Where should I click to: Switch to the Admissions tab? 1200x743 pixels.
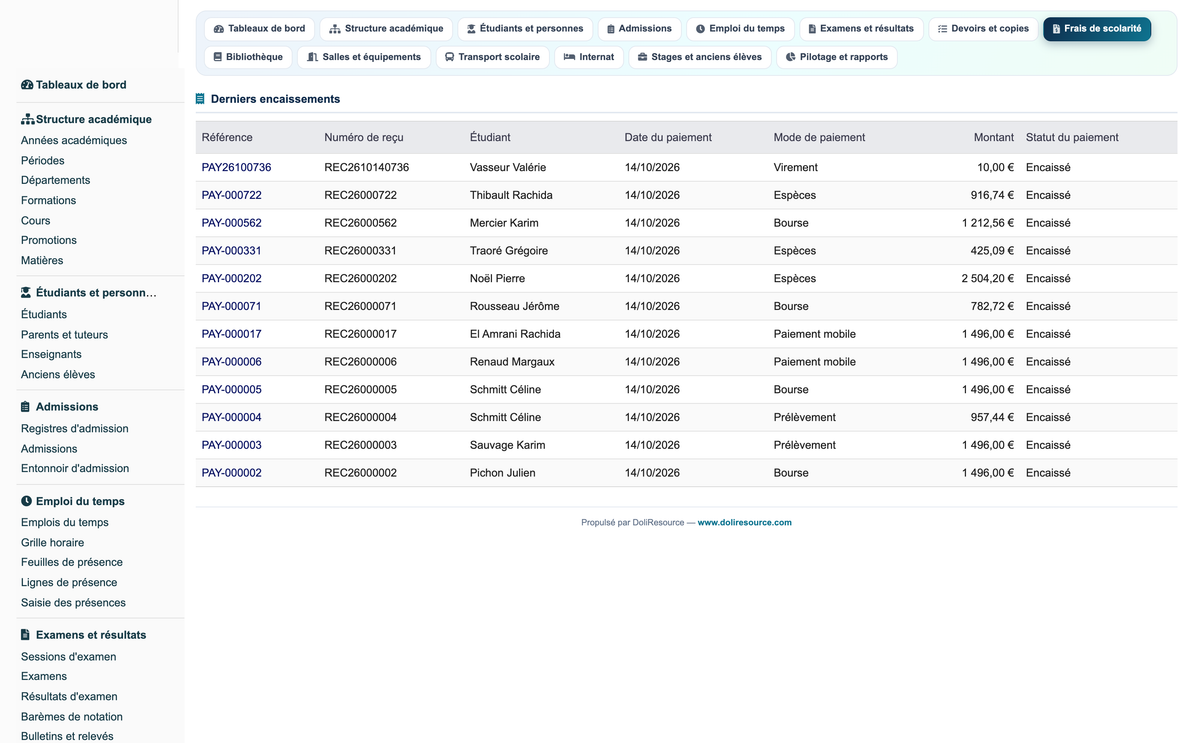[x=640, y=29]
